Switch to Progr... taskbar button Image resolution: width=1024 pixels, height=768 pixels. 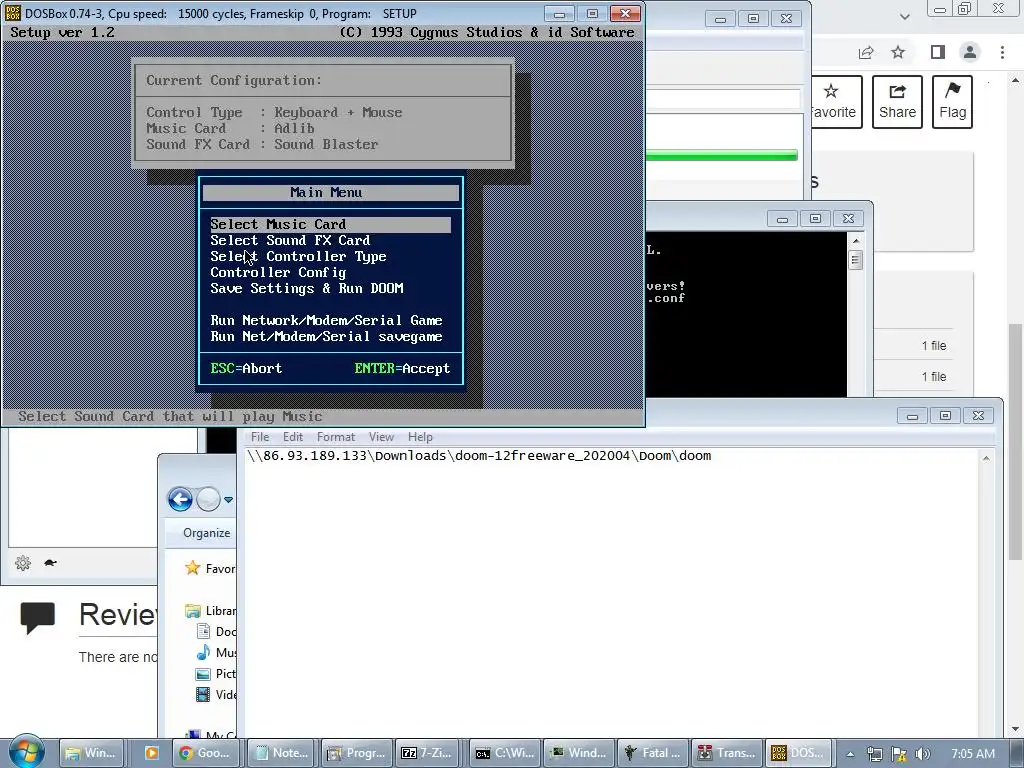tap(358, 753)
